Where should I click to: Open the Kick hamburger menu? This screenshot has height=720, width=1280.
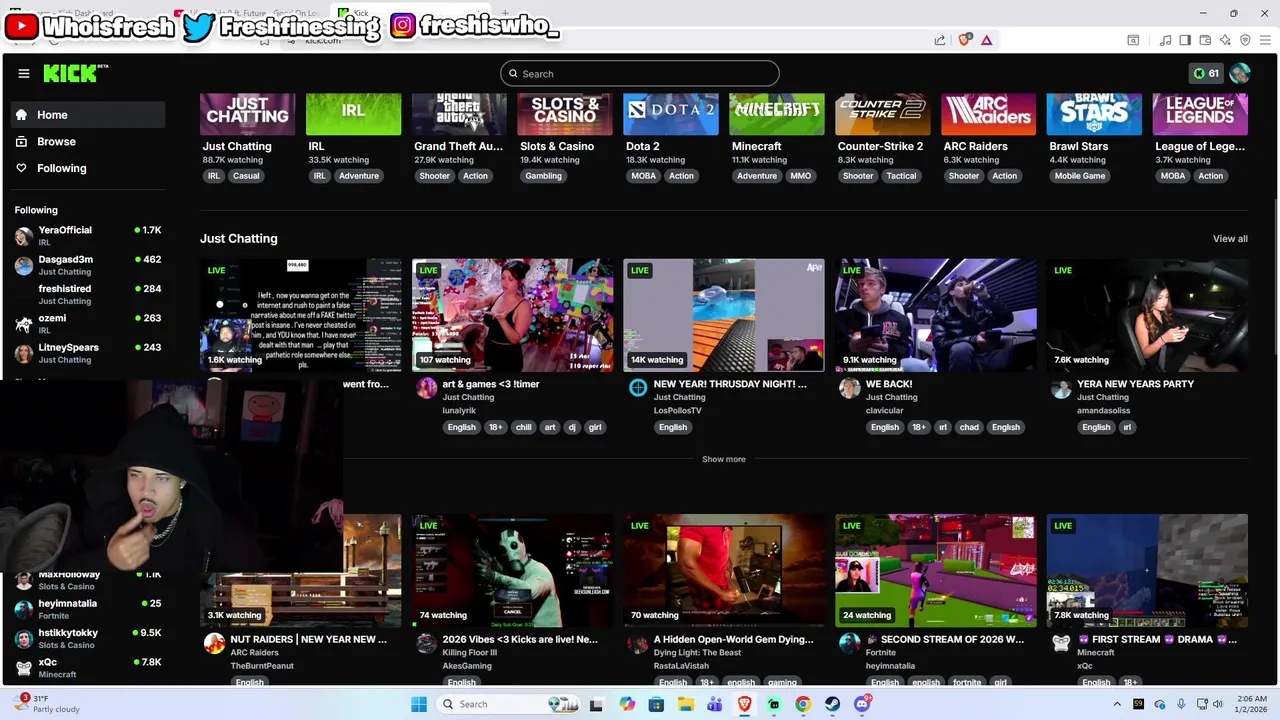tap(24, 73)
